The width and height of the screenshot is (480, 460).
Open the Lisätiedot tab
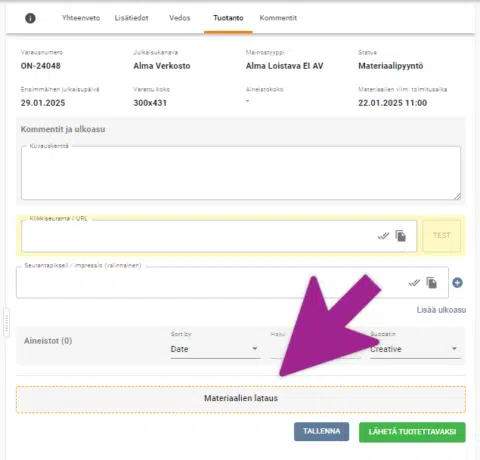[x=131, y=18]
